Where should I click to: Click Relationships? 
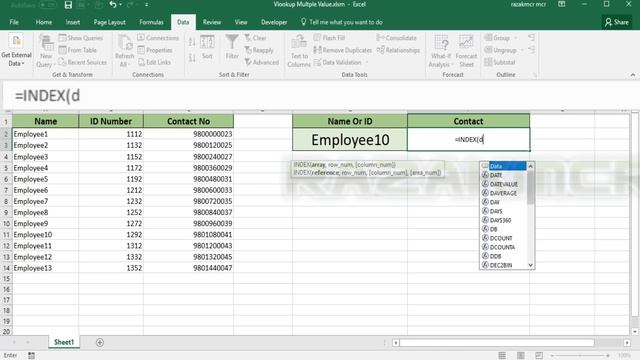(398, 50)
